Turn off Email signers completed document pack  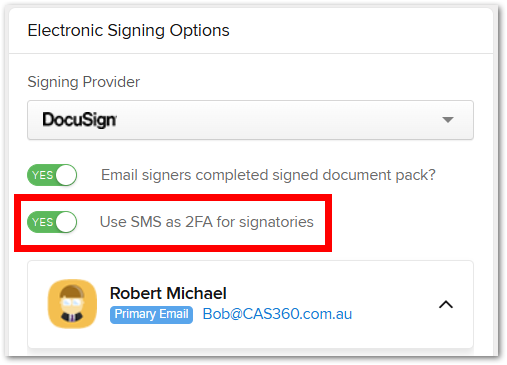click(x=52, y=175)
